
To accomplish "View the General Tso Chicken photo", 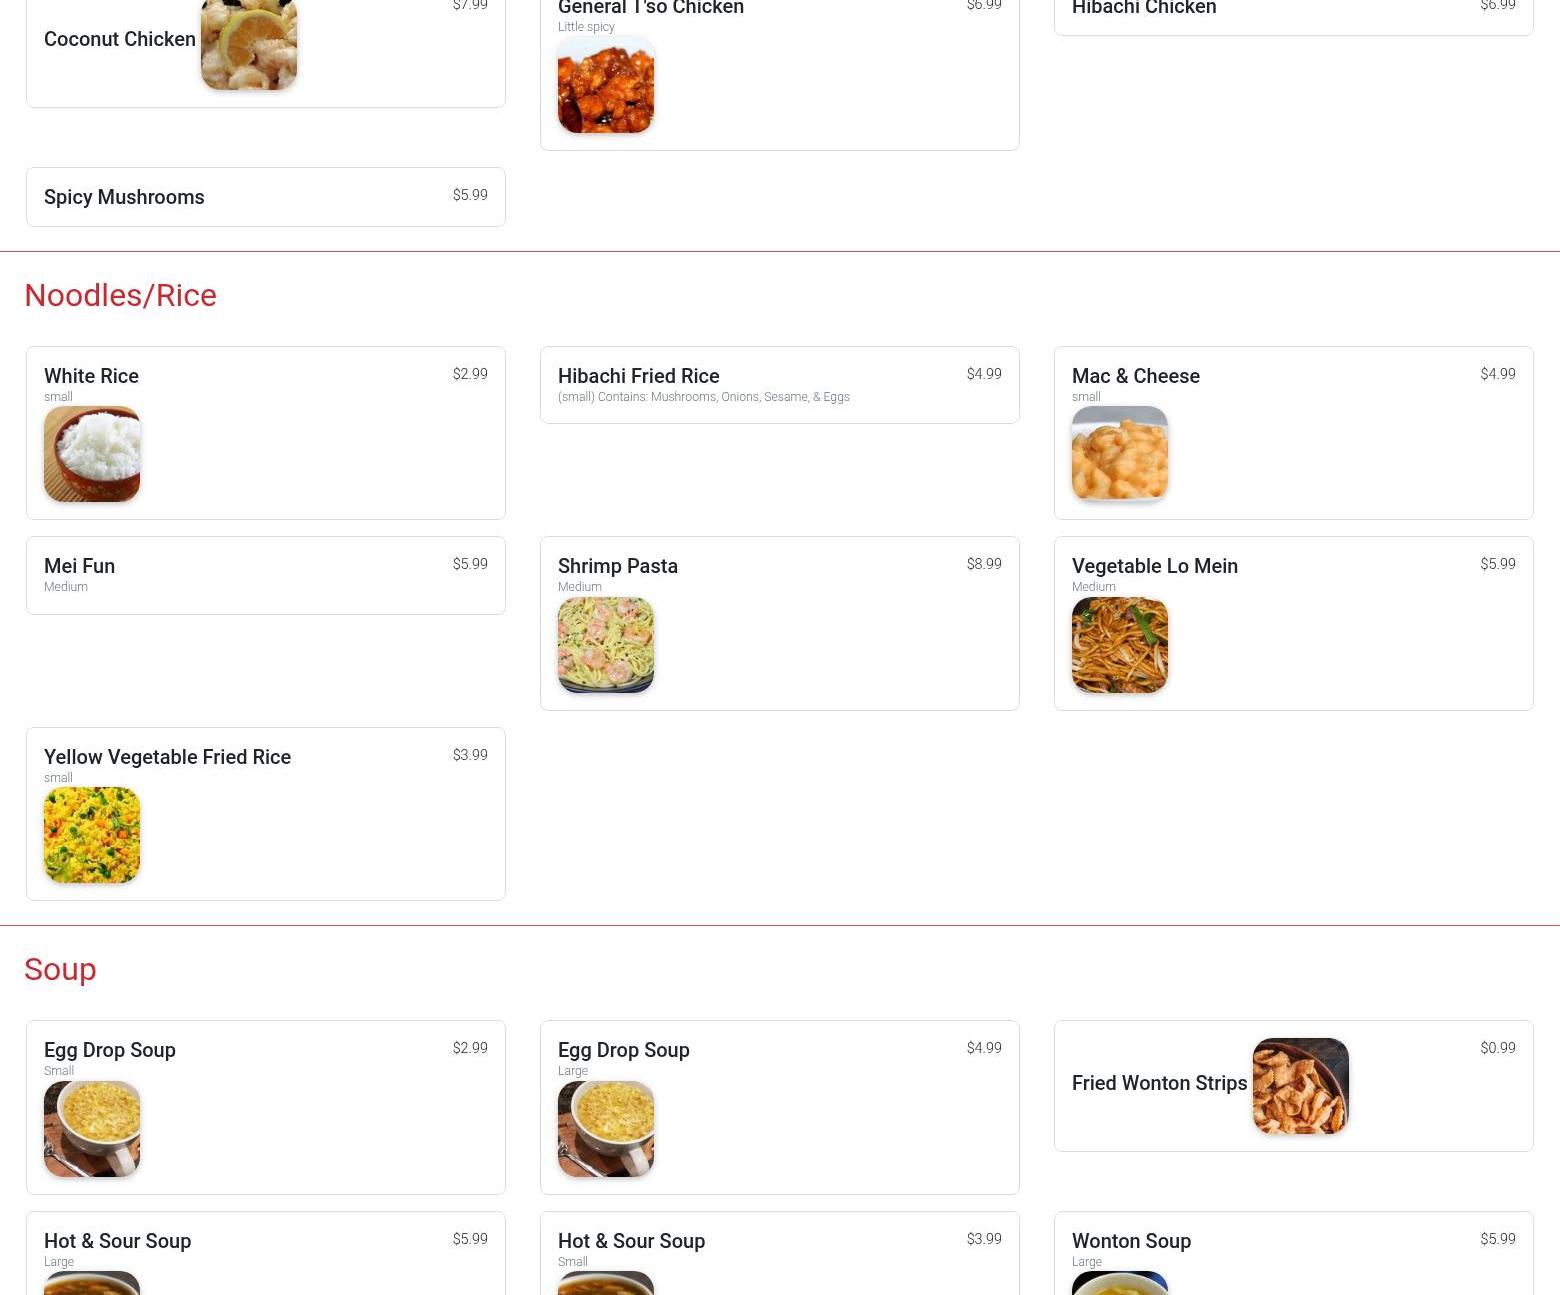I will coord(606,85).
